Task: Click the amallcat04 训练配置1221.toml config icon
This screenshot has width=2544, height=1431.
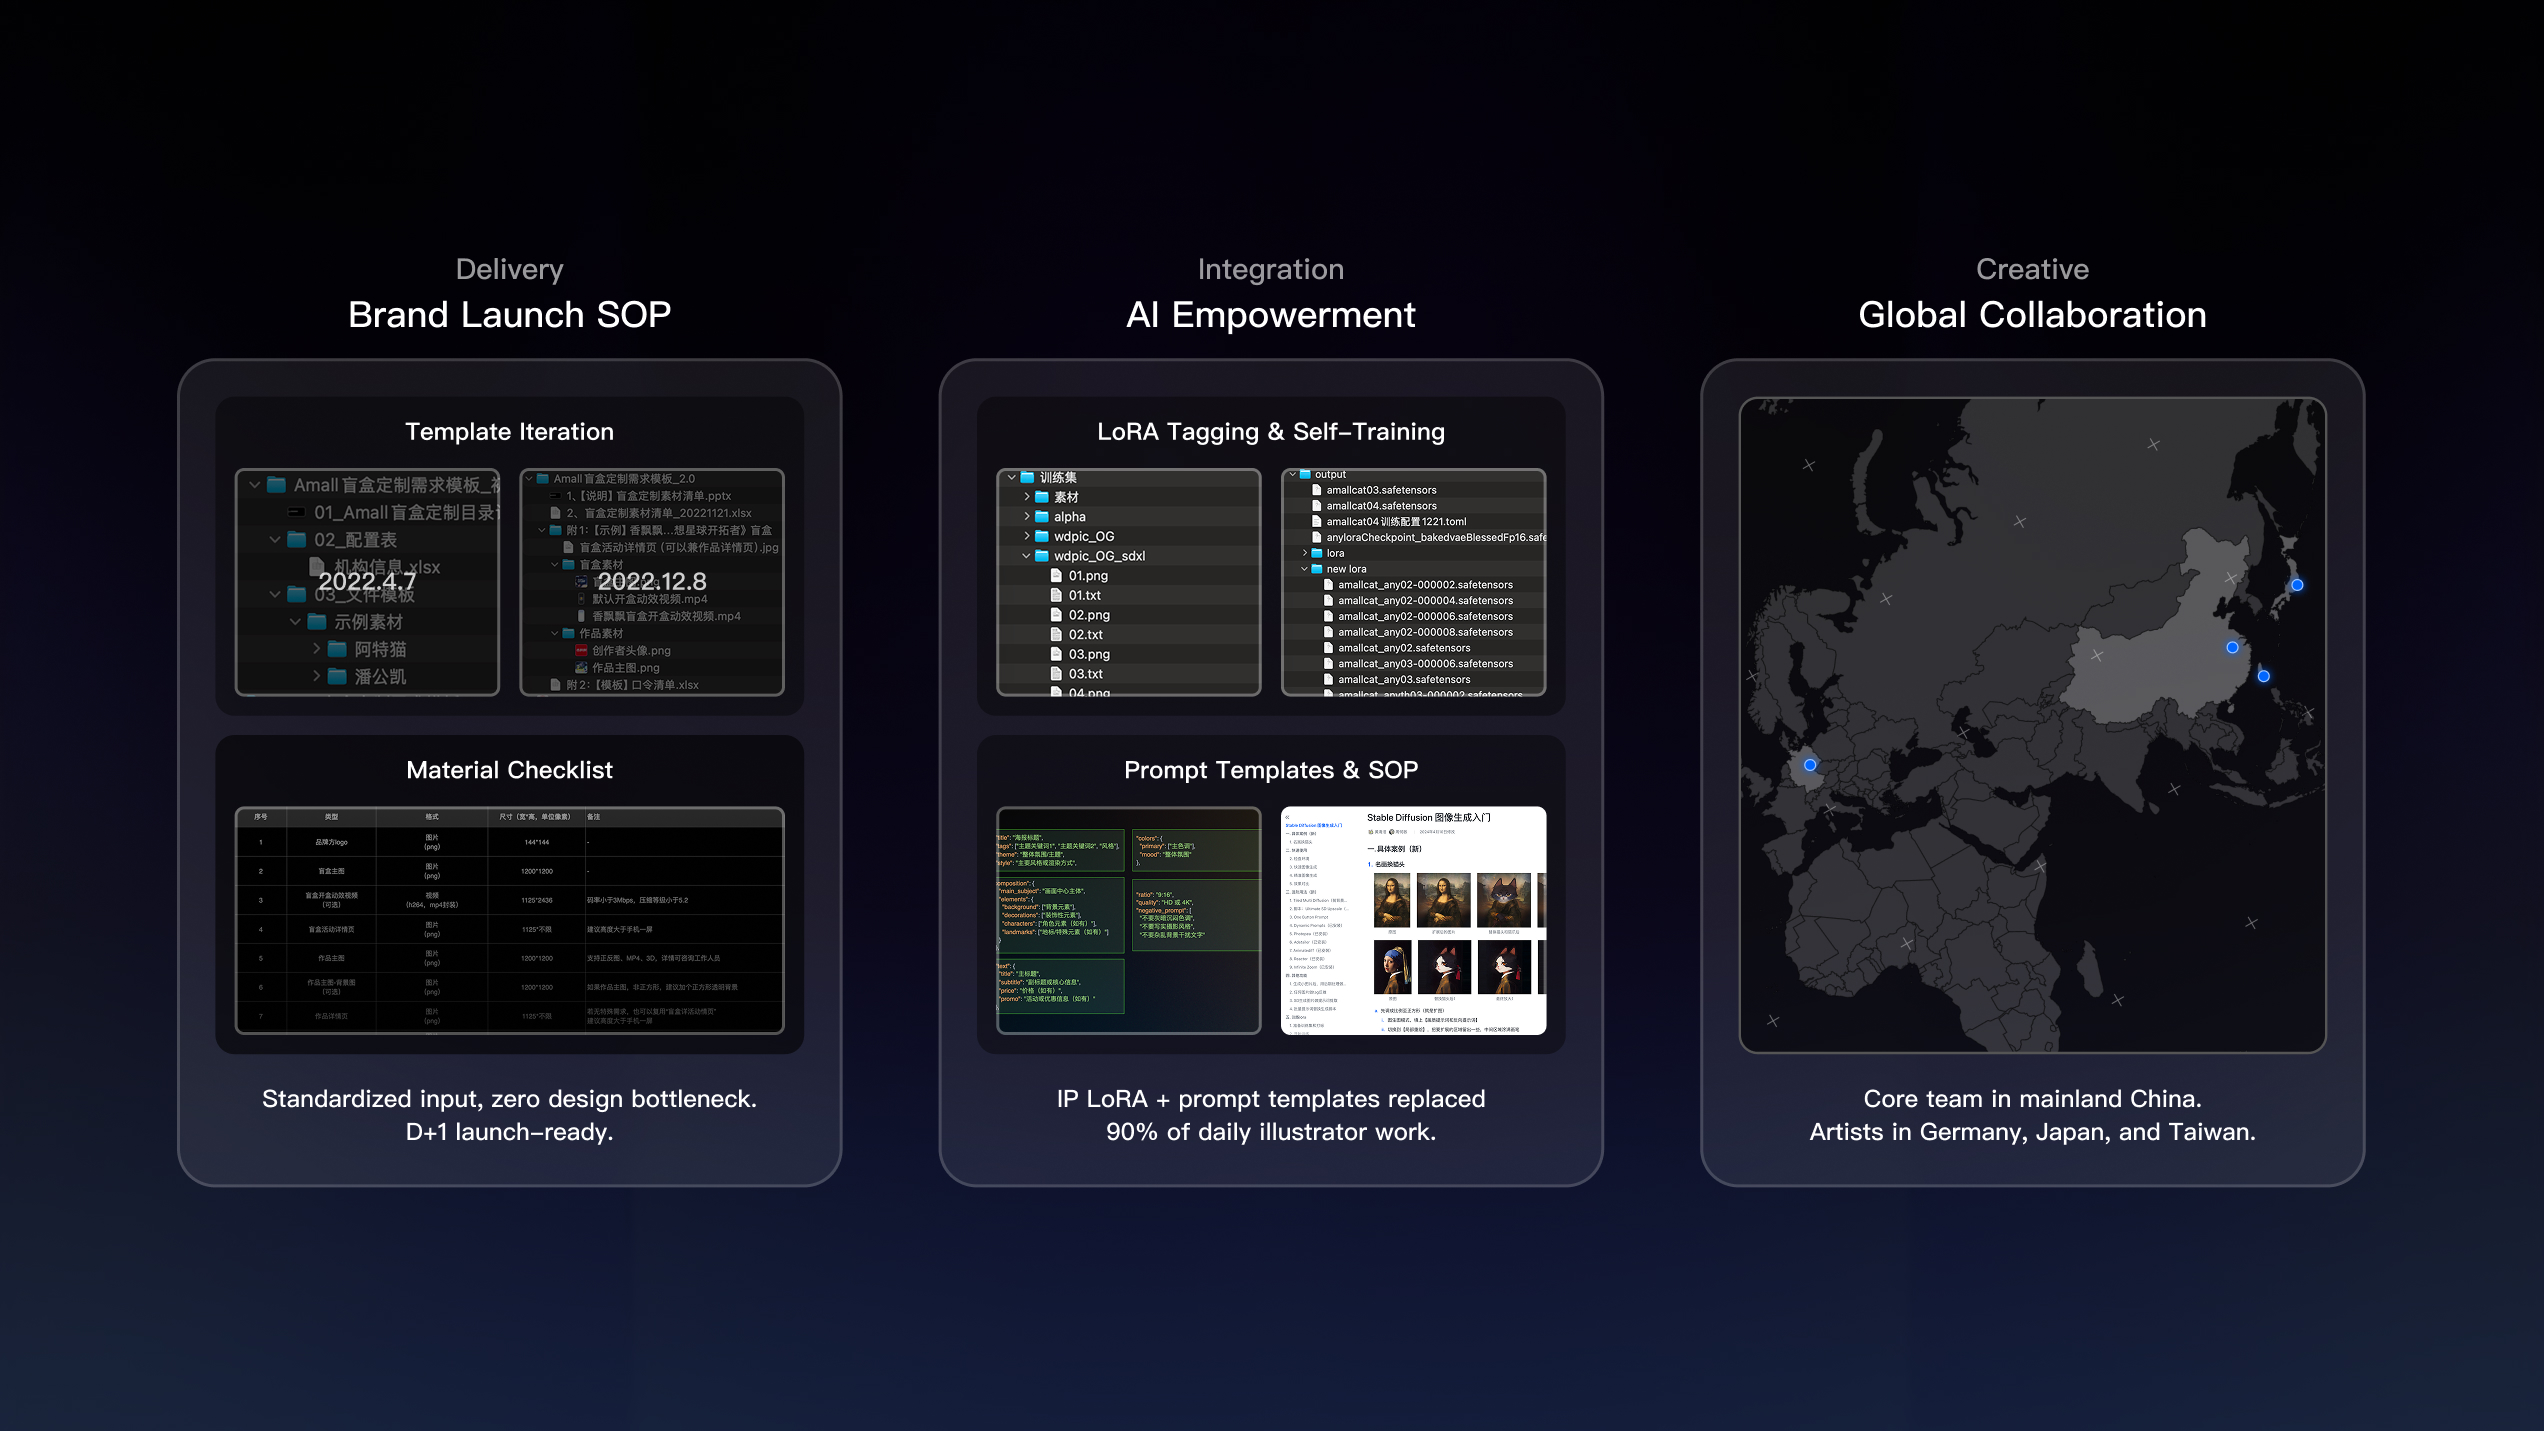Action: click(x=1316, y=521)
